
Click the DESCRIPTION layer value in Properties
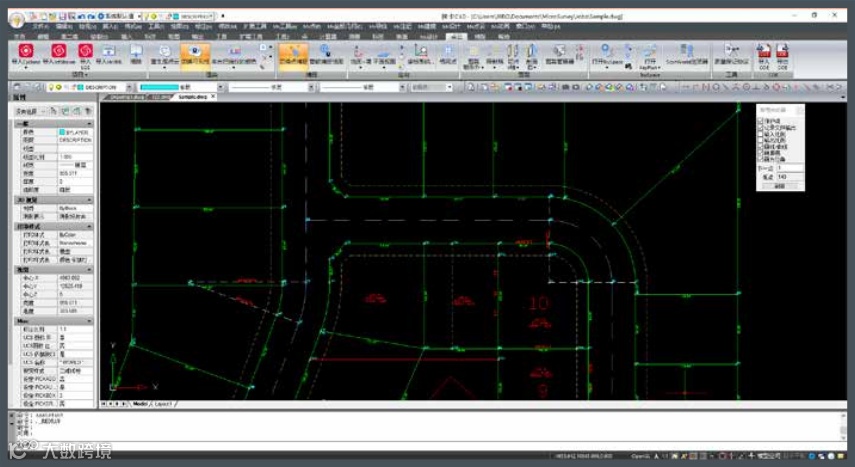(x=75, y=140)
